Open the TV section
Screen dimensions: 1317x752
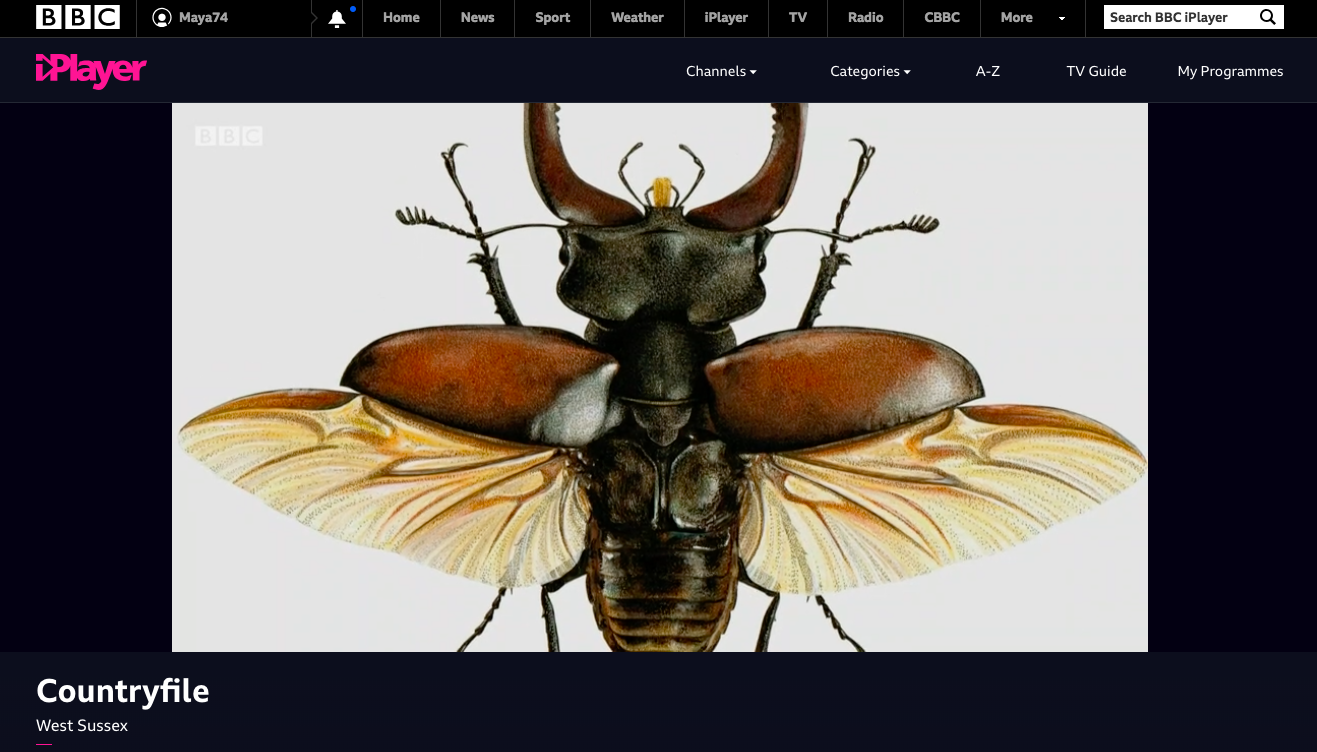pos(797,18)
